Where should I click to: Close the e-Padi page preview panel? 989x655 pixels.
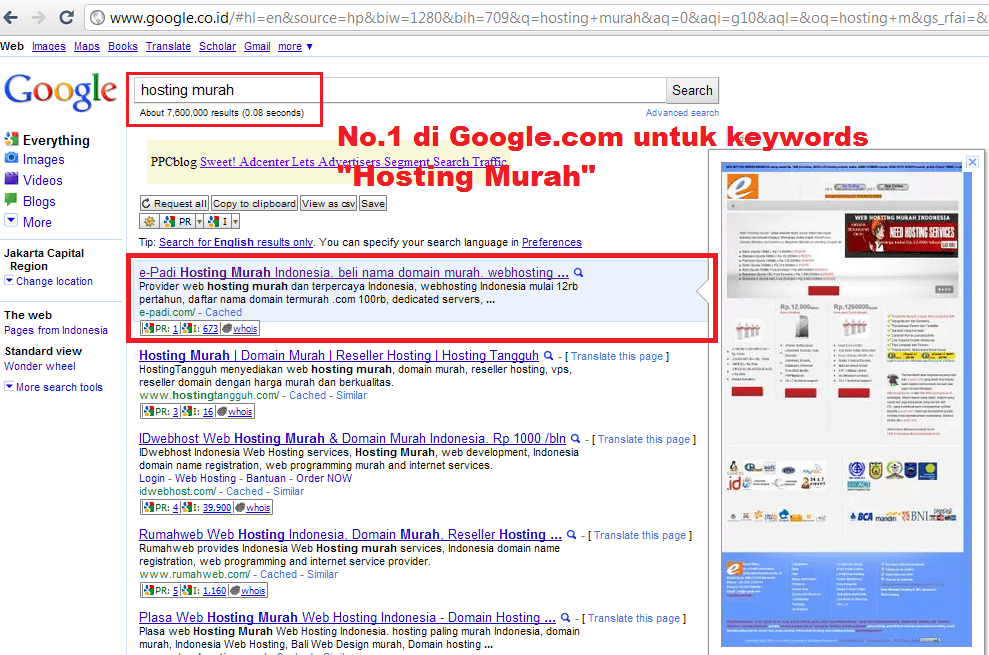[971, 162]
